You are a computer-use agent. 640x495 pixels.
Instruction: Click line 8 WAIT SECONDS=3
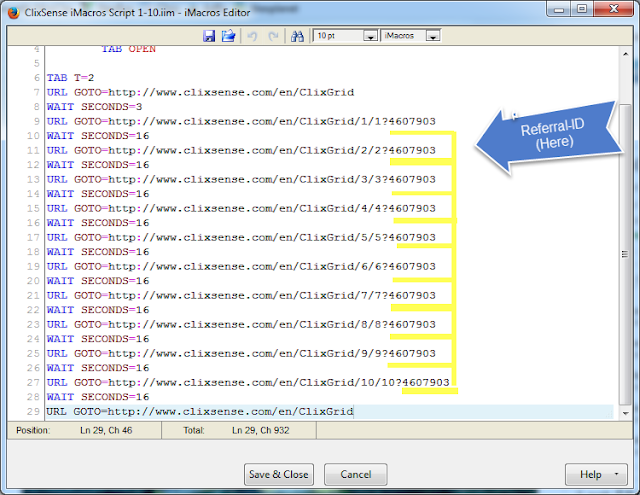pyautogui.click(x=94, y=107)
